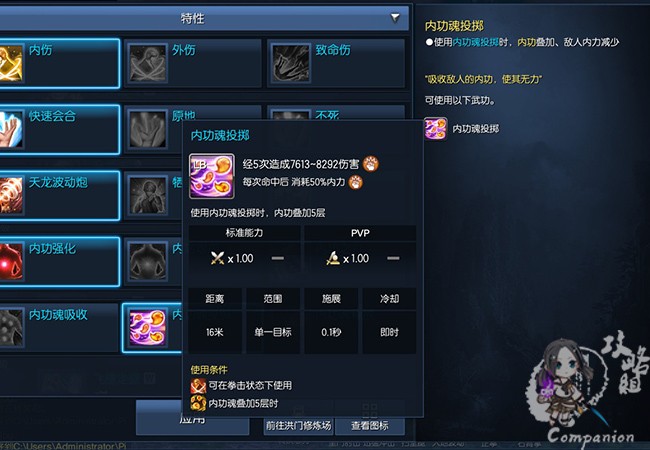Image resolution: width=650 pixels, height=450 pixels.
Task: Click the 查看图标 button
Action: 369,426
